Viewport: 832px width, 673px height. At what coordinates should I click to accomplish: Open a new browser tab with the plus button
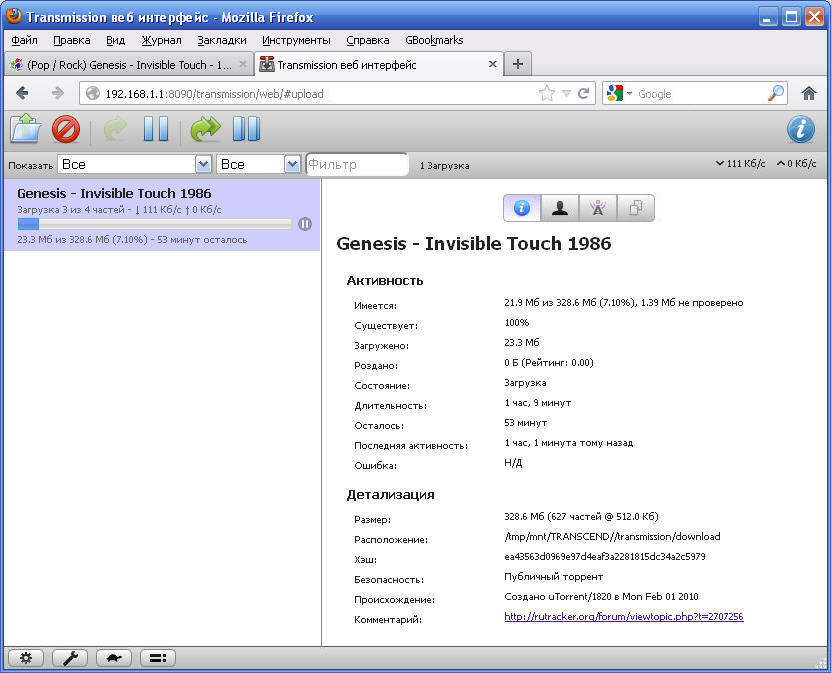(x=517, y=64)
